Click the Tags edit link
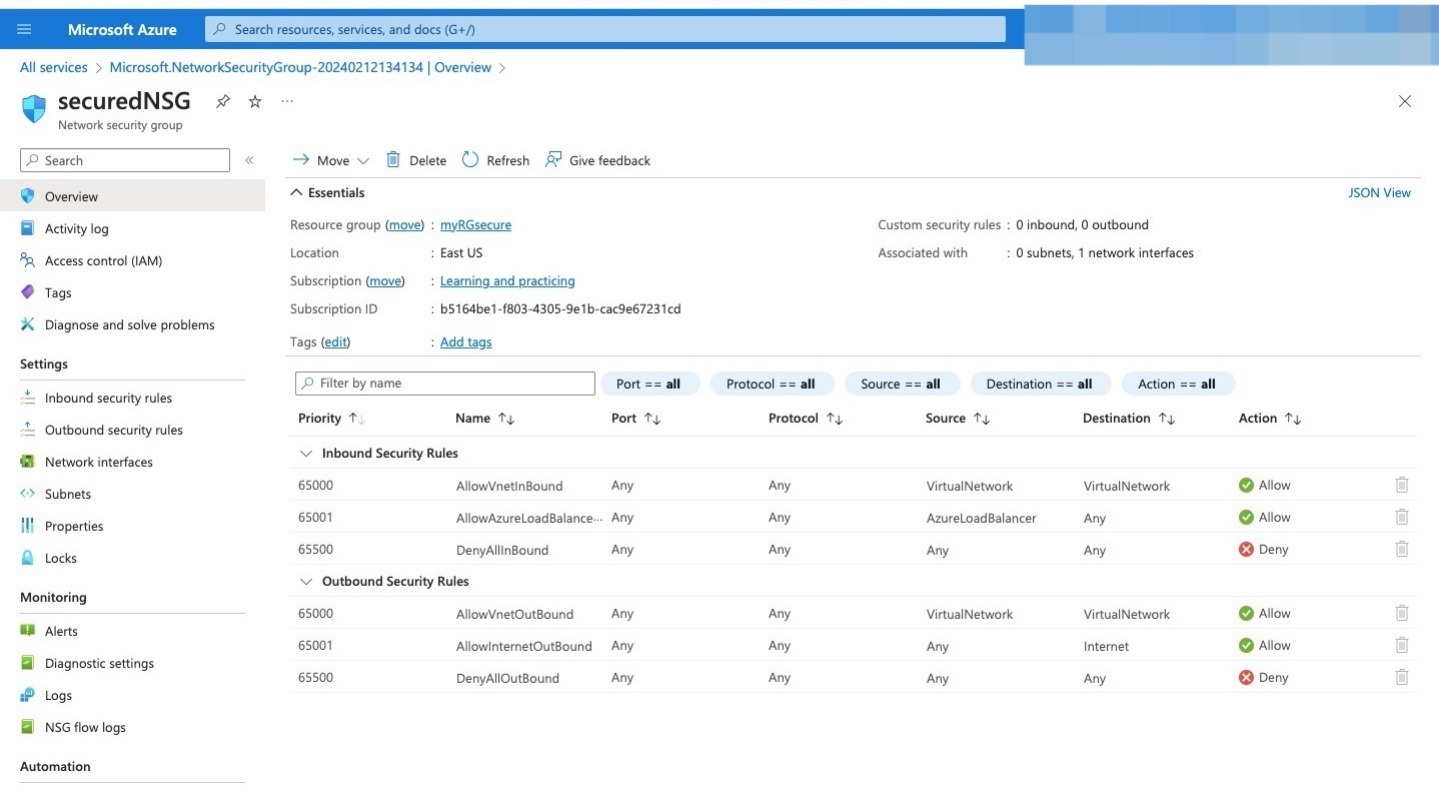The height and width of the screenshot is (791, 1439). 335,342
